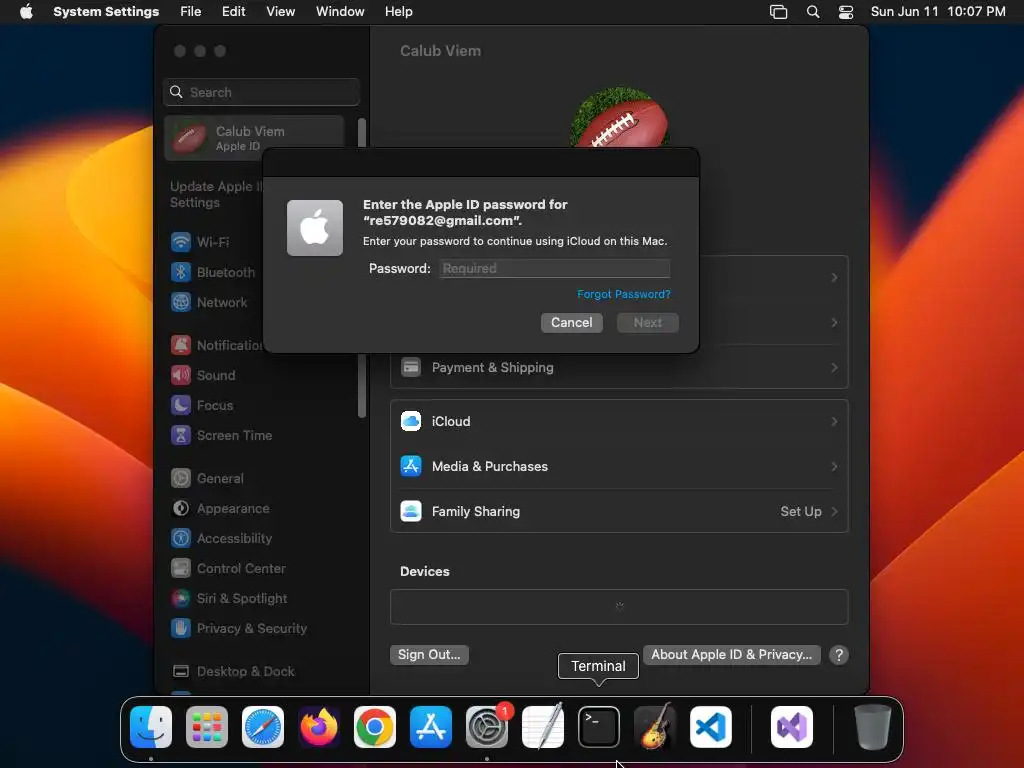Click About Apple ID & Privacy button
Screen dimensions: 1024x768
(x=731, y=654)
